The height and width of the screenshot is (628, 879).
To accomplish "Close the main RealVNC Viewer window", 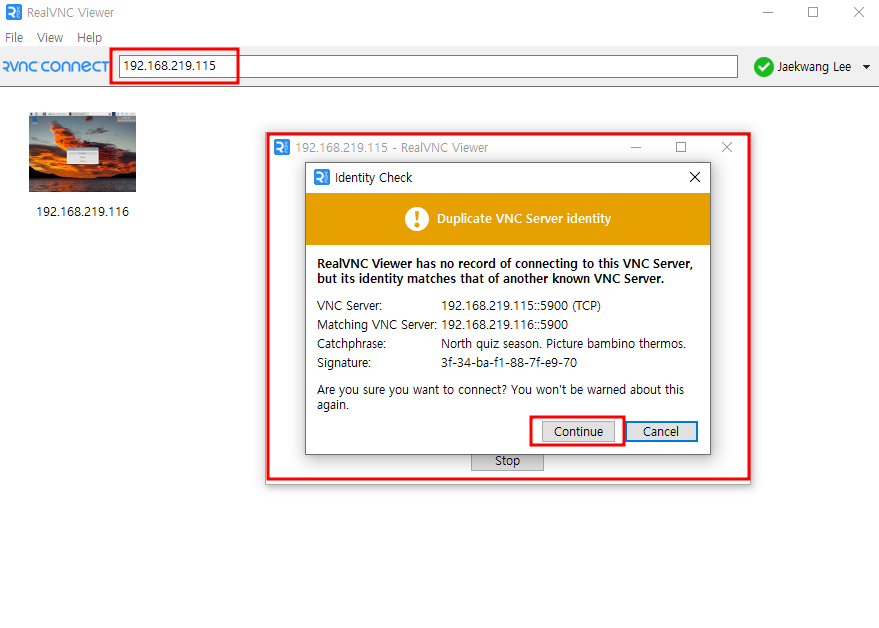I will (859, 12).
